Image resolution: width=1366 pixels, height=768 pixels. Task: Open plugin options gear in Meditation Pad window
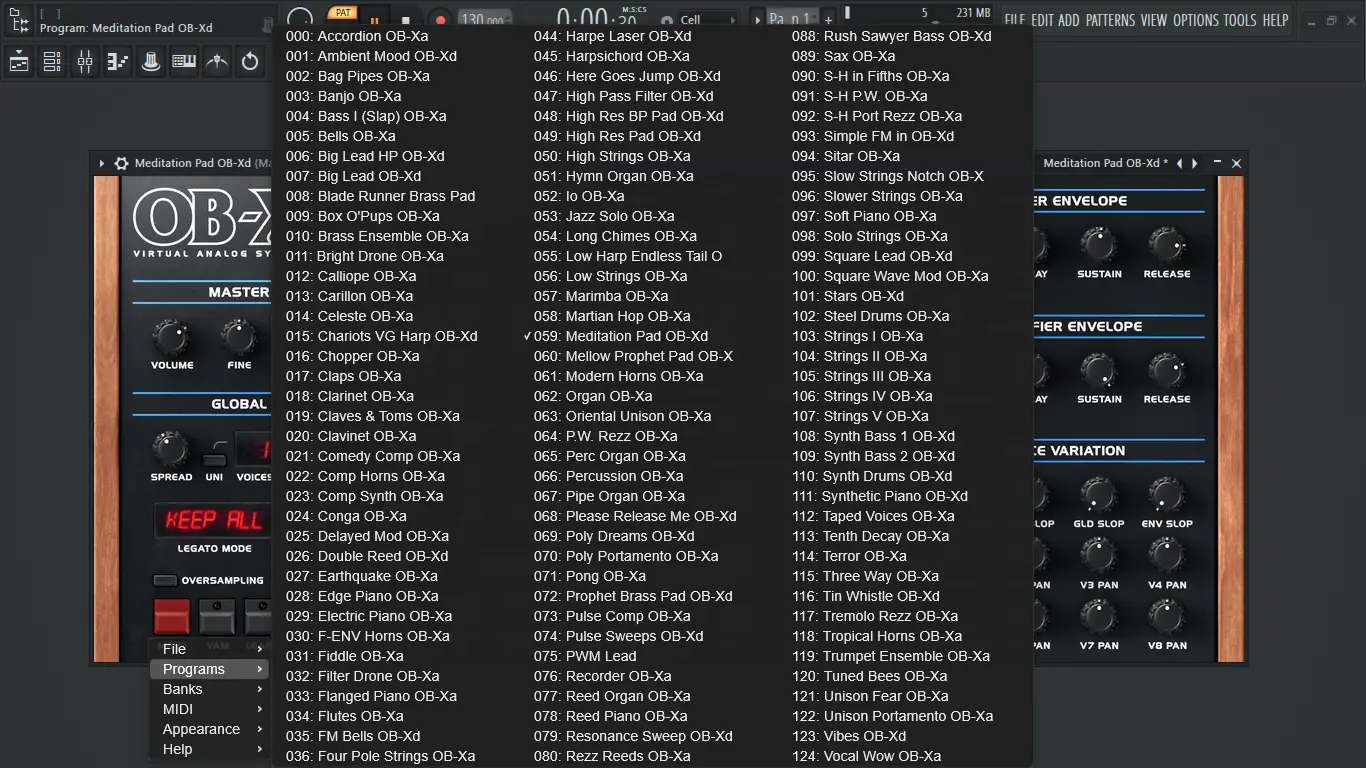[121, 163]
